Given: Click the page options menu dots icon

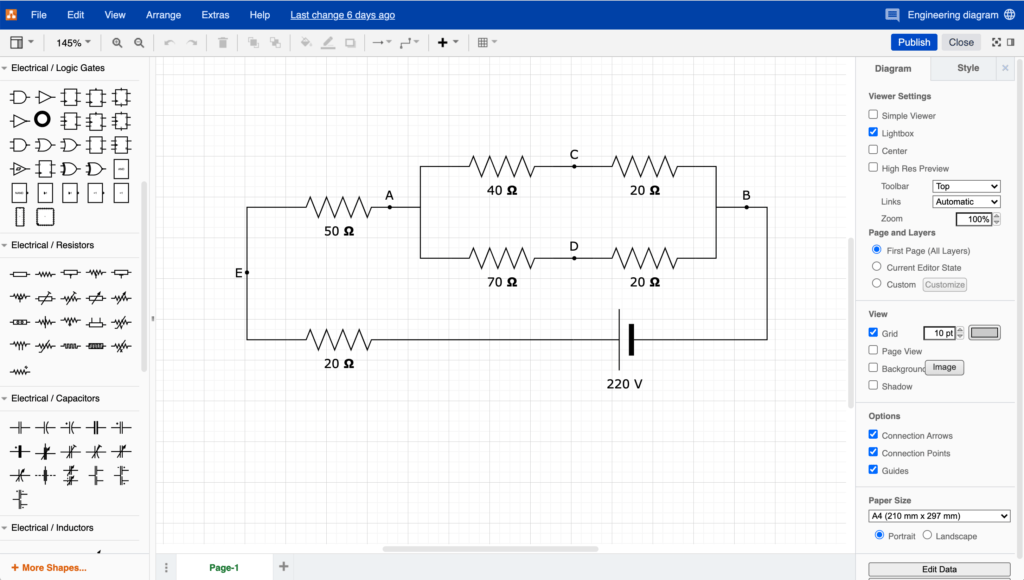Looking at the screenshot, I should [x=166, y=568].
